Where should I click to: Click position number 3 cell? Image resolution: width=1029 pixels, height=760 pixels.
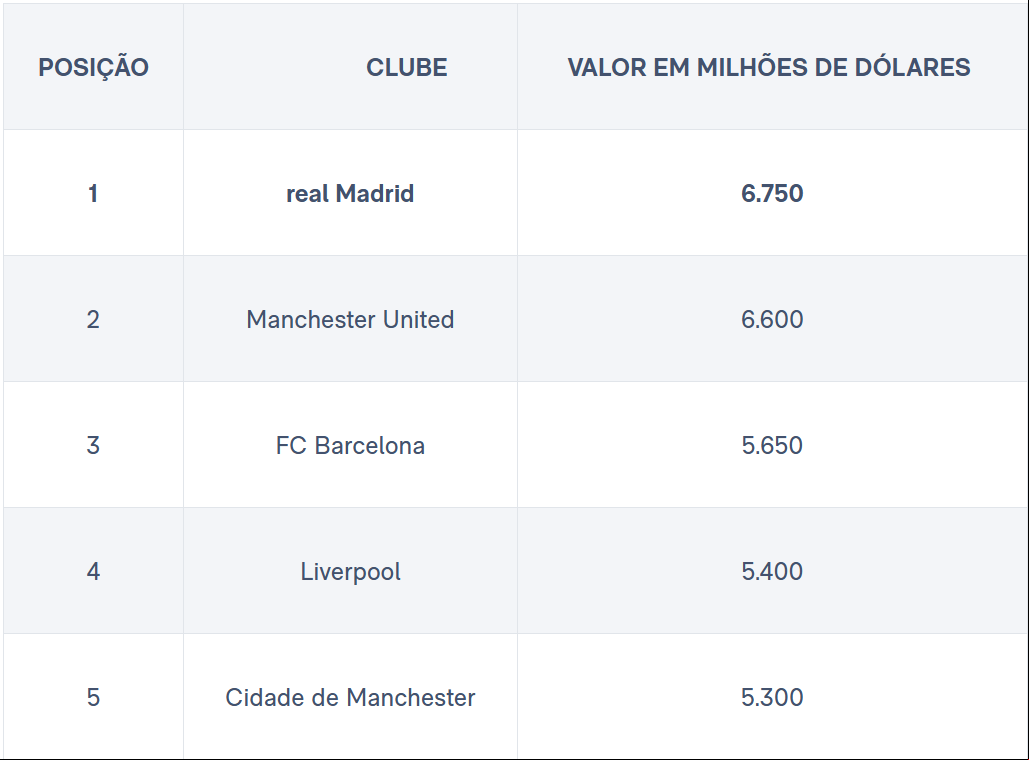pos(93,445)
